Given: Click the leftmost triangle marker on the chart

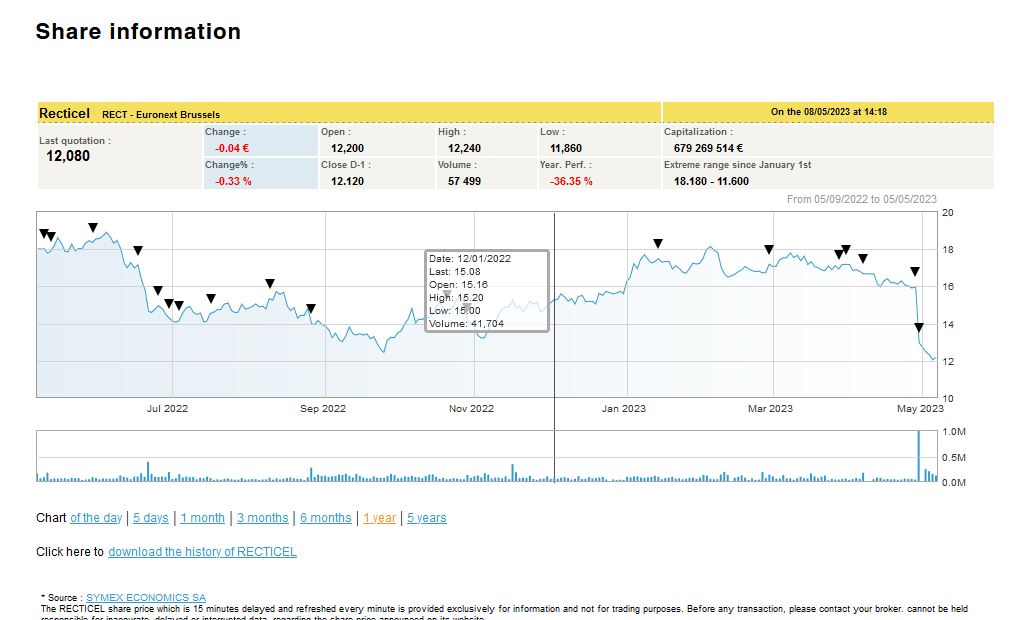Looking at the screenshot, I should (44, 234).
